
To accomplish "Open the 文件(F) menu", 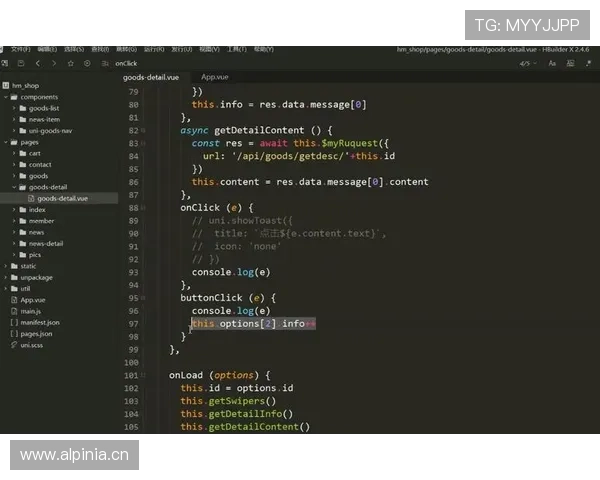I will point(20,48).
